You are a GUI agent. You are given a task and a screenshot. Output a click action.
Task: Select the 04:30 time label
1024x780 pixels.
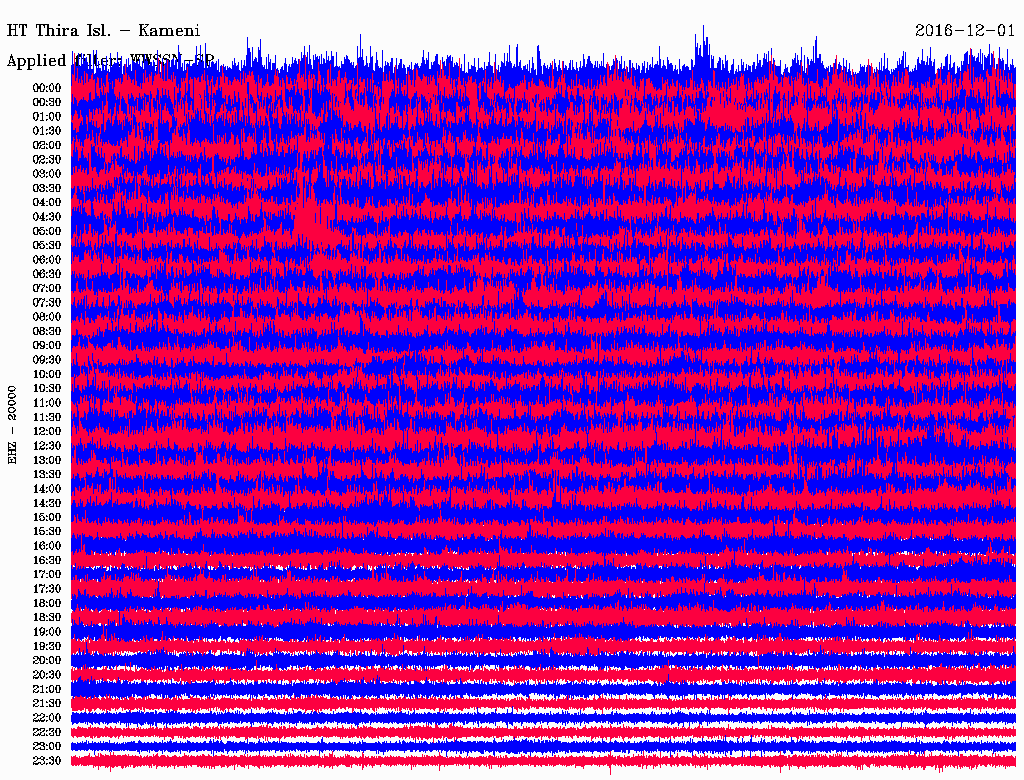(47, 217)
